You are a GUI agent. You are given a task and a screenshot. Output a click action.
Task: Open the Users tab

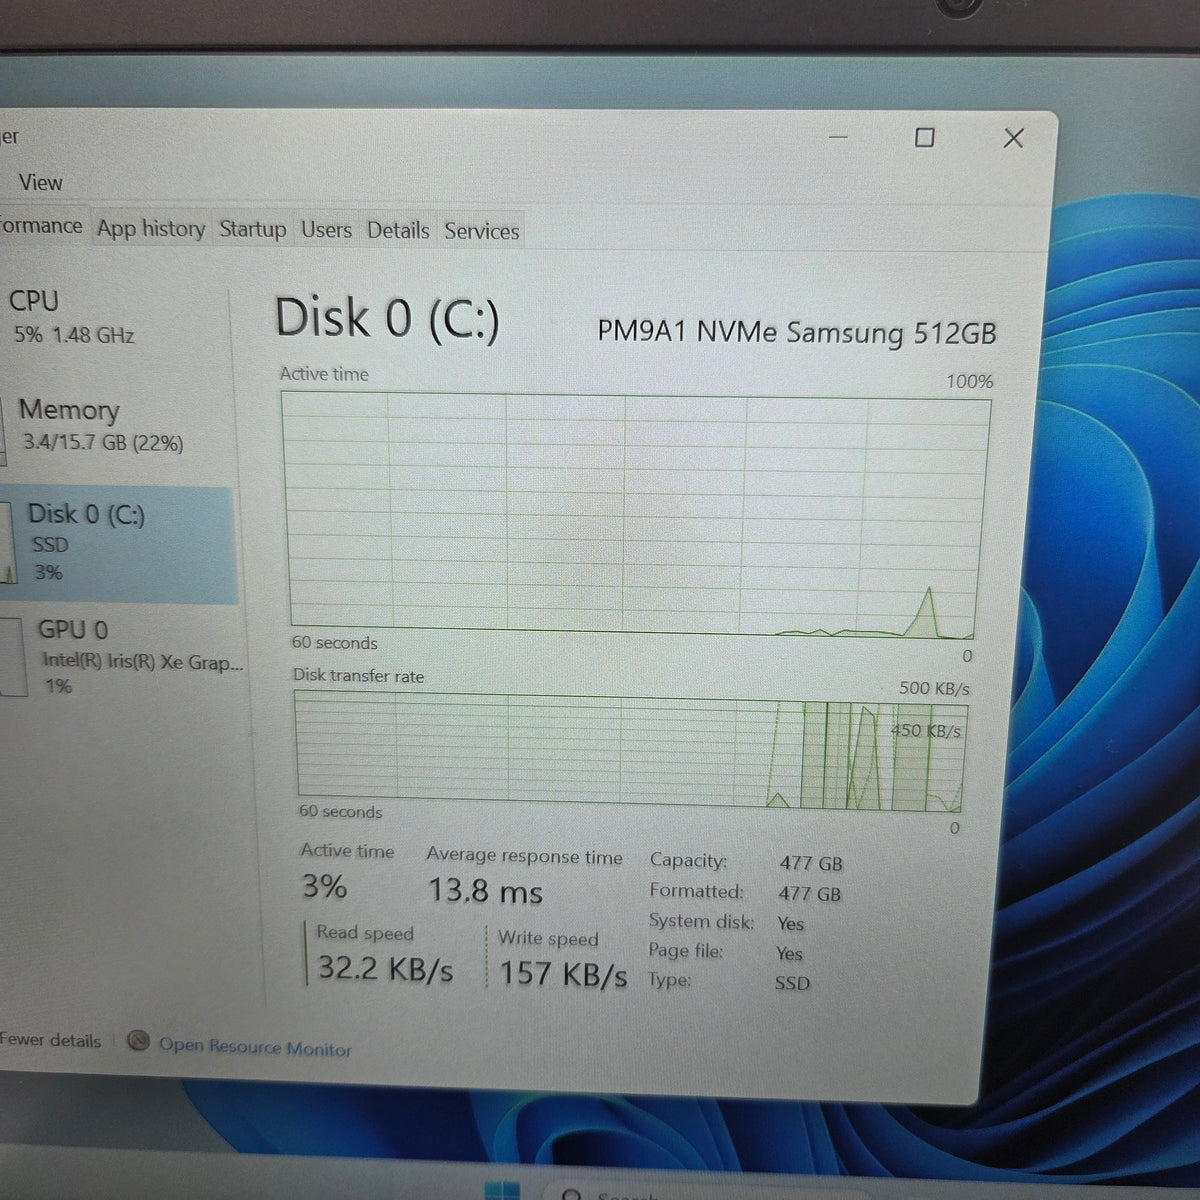pos(326,230)
